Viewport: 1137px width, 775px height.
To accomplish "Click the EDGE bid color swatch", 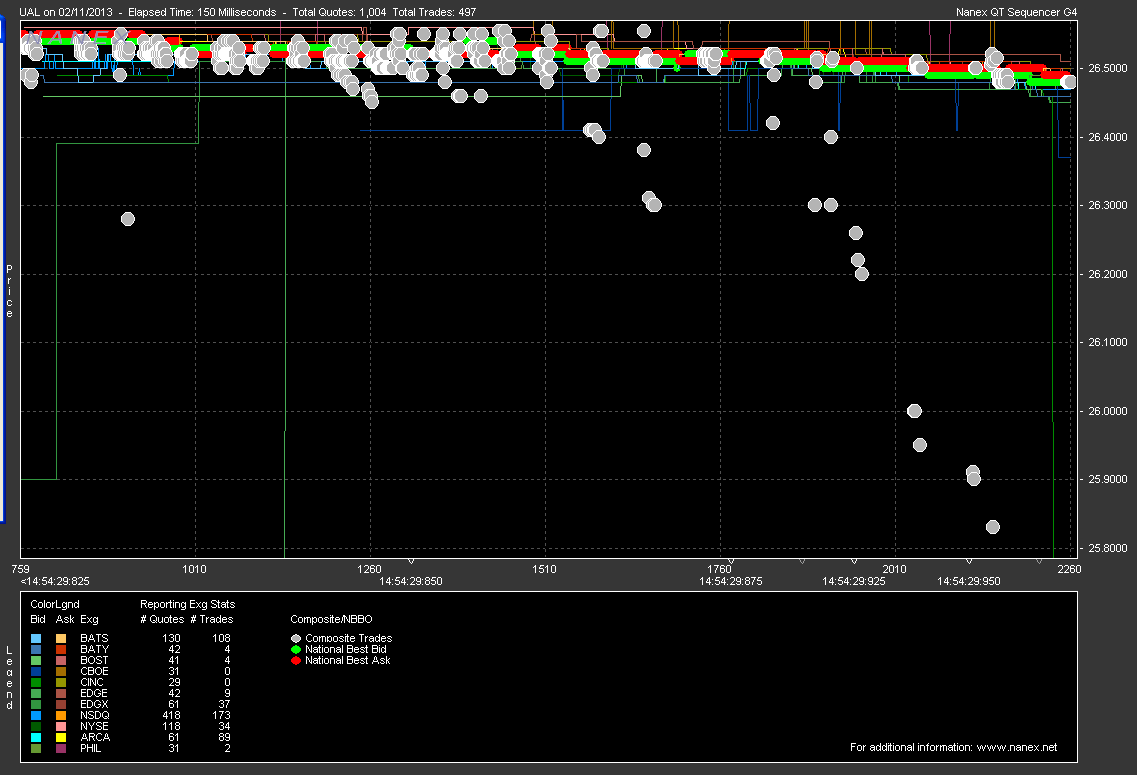I will pyautogui.click(x=36, y=693).
